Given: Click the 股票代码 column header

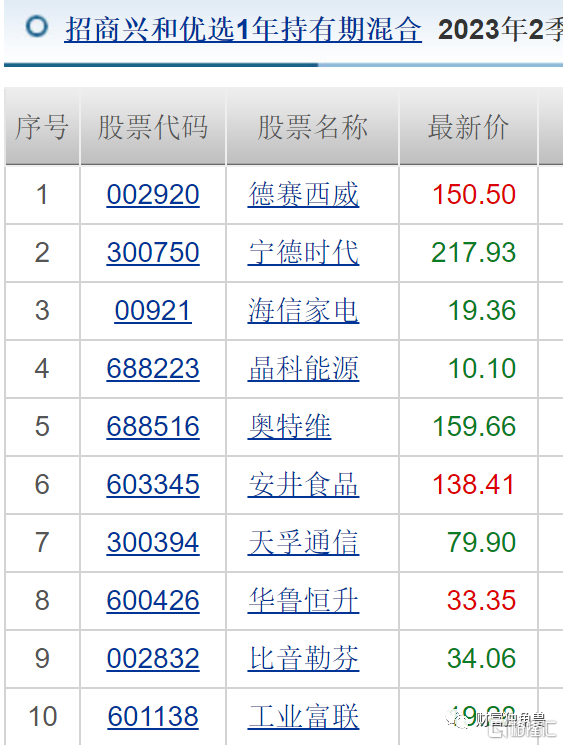Looking at the screenshot, I should pos(153,127).
